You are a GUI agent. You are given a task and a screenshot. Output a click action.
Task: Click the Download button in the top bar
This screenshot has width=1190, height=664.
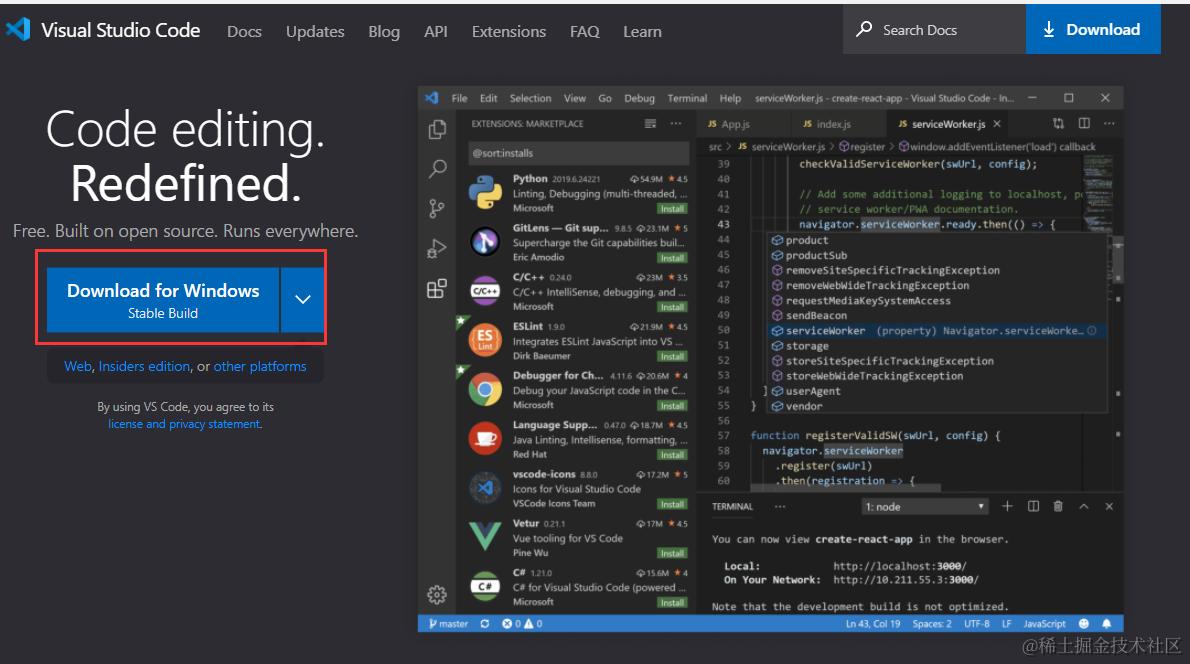1093,29
